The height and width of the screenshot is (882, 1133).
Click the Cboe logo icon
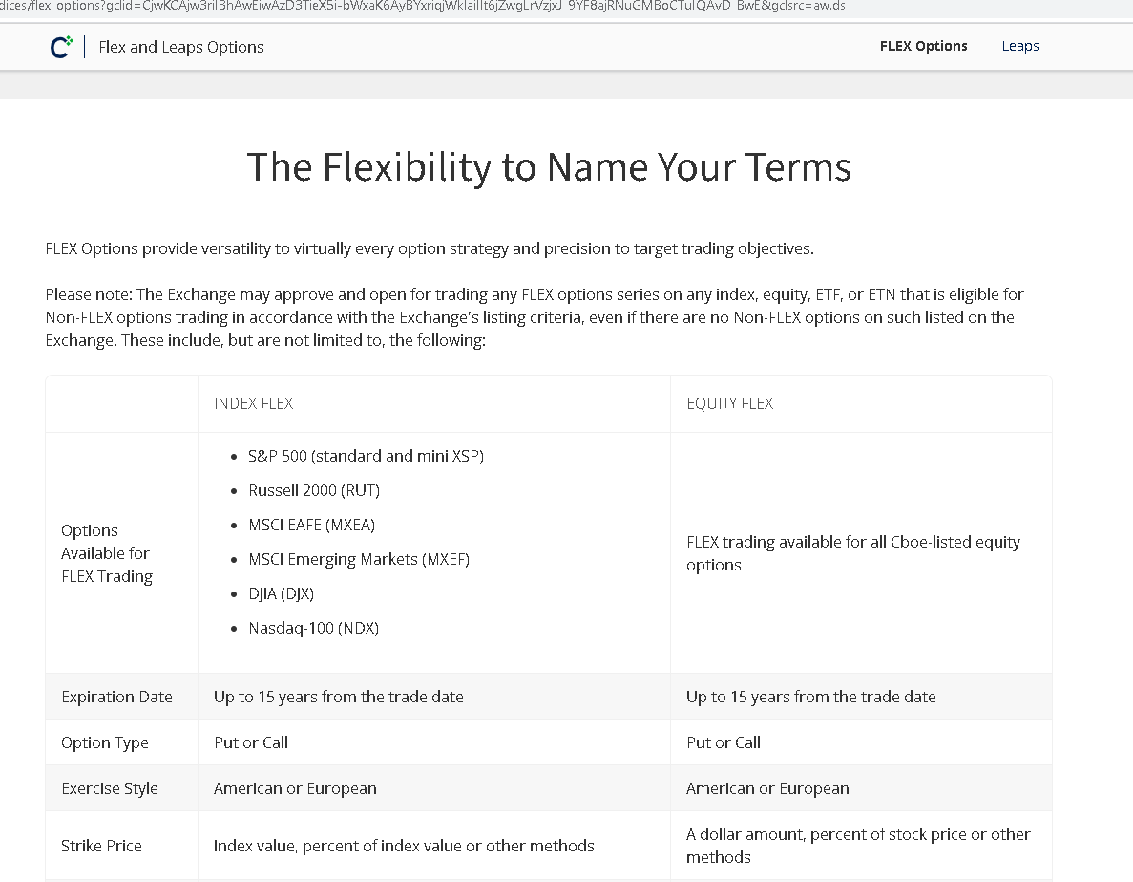[x=61, y=47]
